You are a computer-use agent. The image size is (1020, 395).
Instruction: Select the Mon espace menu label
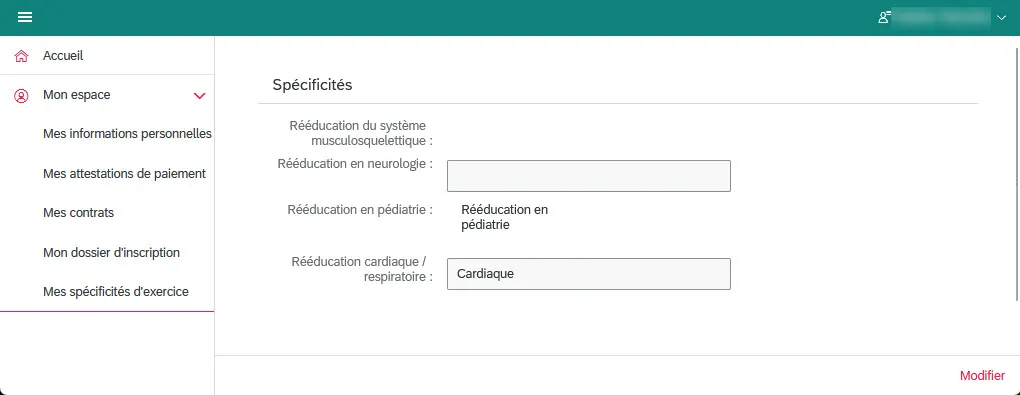click(x=77, y=95)
